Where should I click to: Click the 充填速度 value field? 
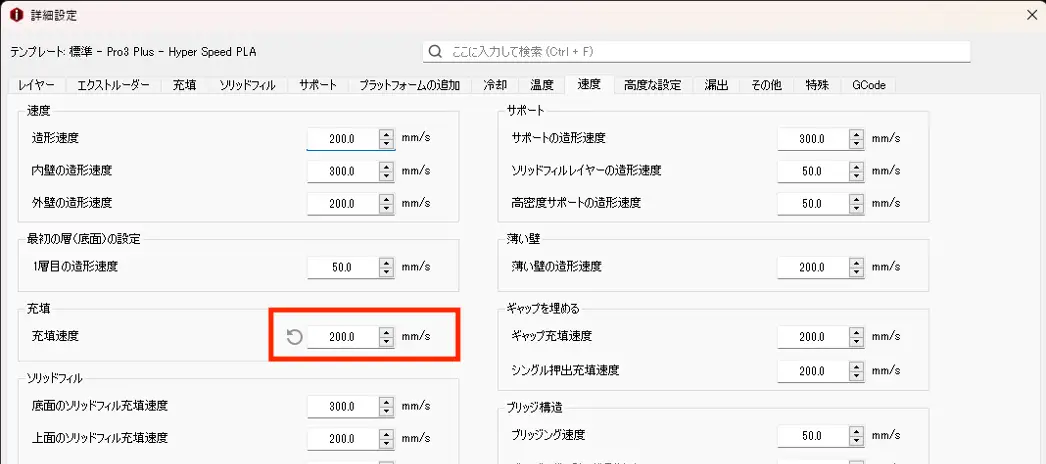[x=342, y=337]
